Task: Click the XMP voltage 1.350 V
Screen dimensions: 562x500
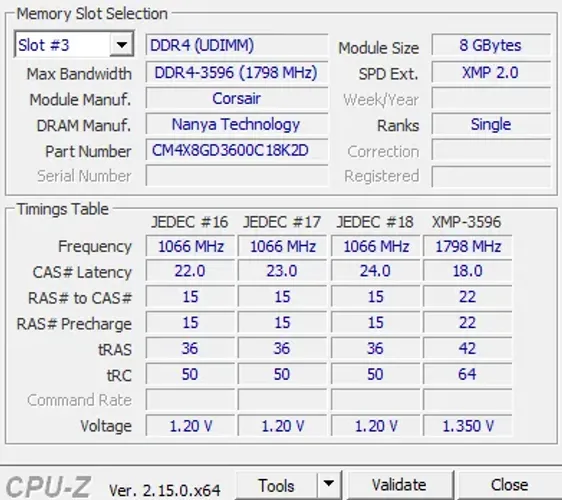Action: point(468,426)
